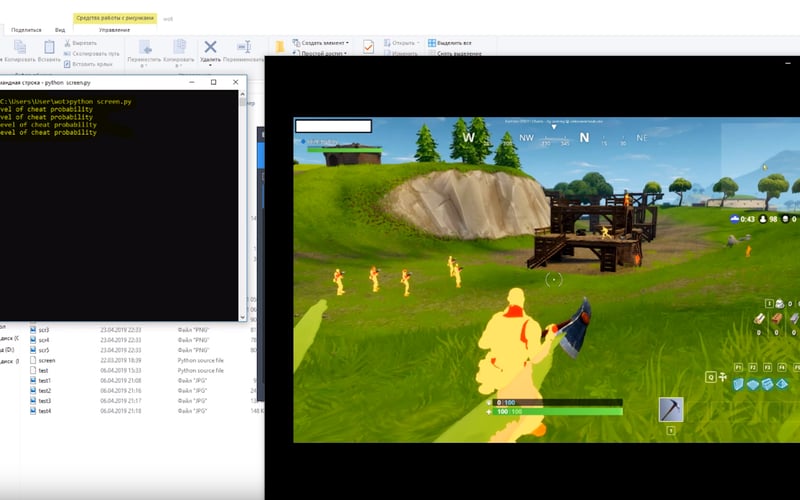
Task: Select the wall building piece under F1
Action: (x=738, y=384)
